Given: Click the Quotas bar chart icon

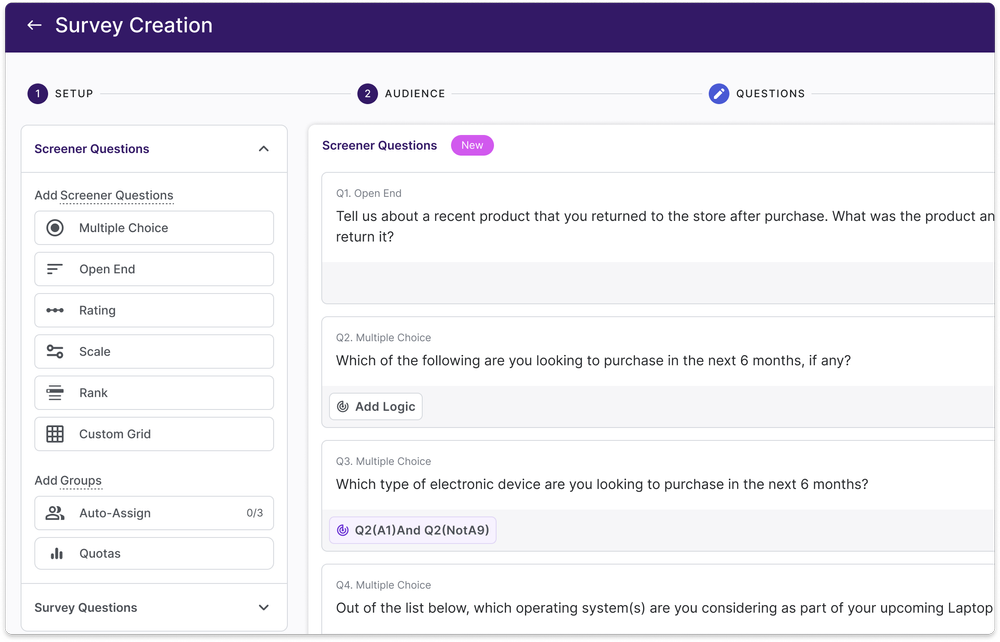Looking at the screenshot, I should [57, 553].
